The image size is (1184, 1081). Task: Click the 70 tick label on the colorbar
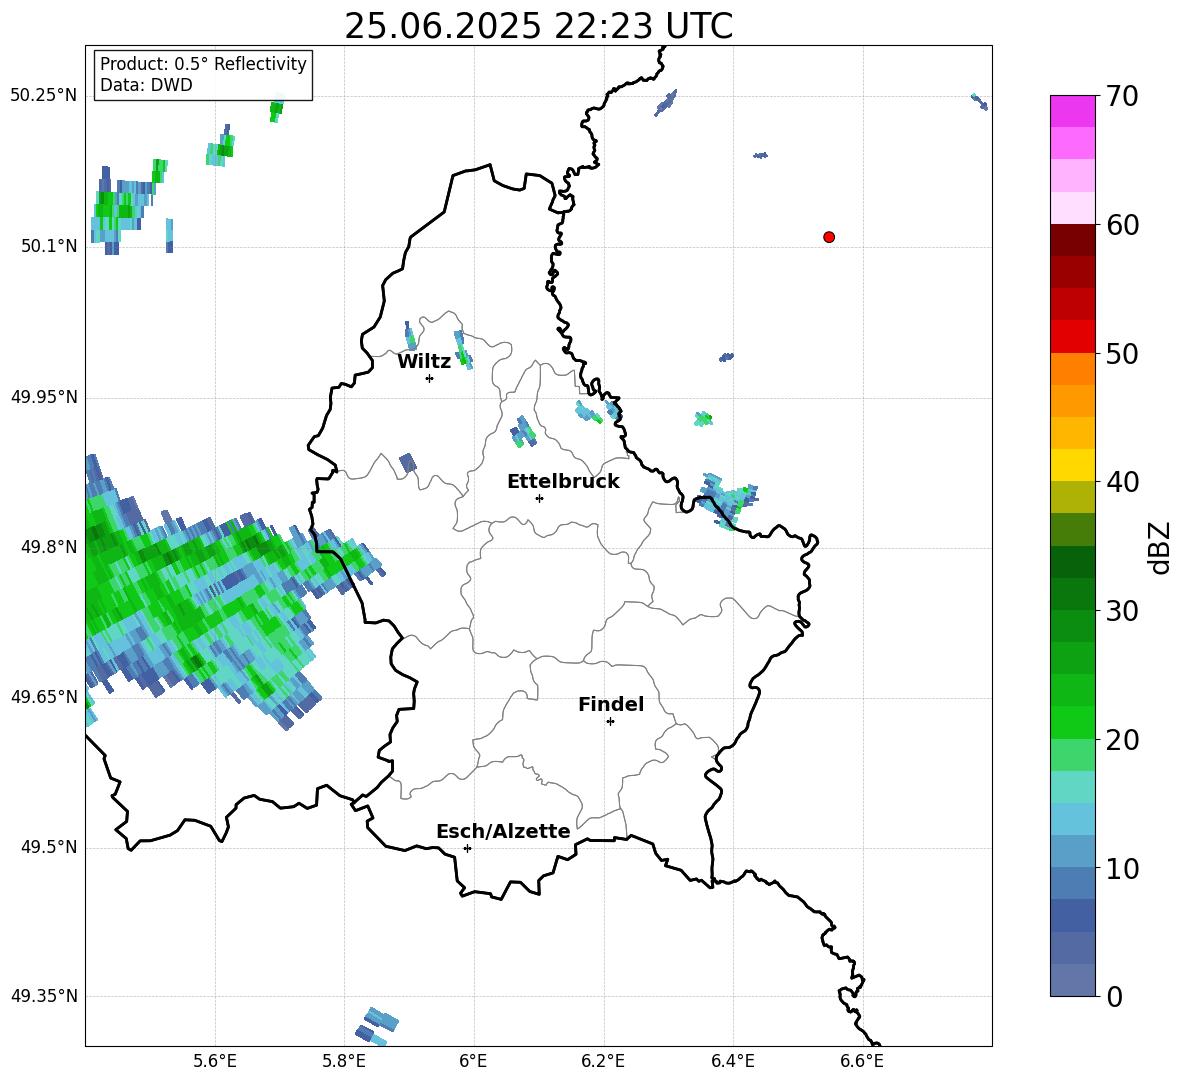point(1122,96)
